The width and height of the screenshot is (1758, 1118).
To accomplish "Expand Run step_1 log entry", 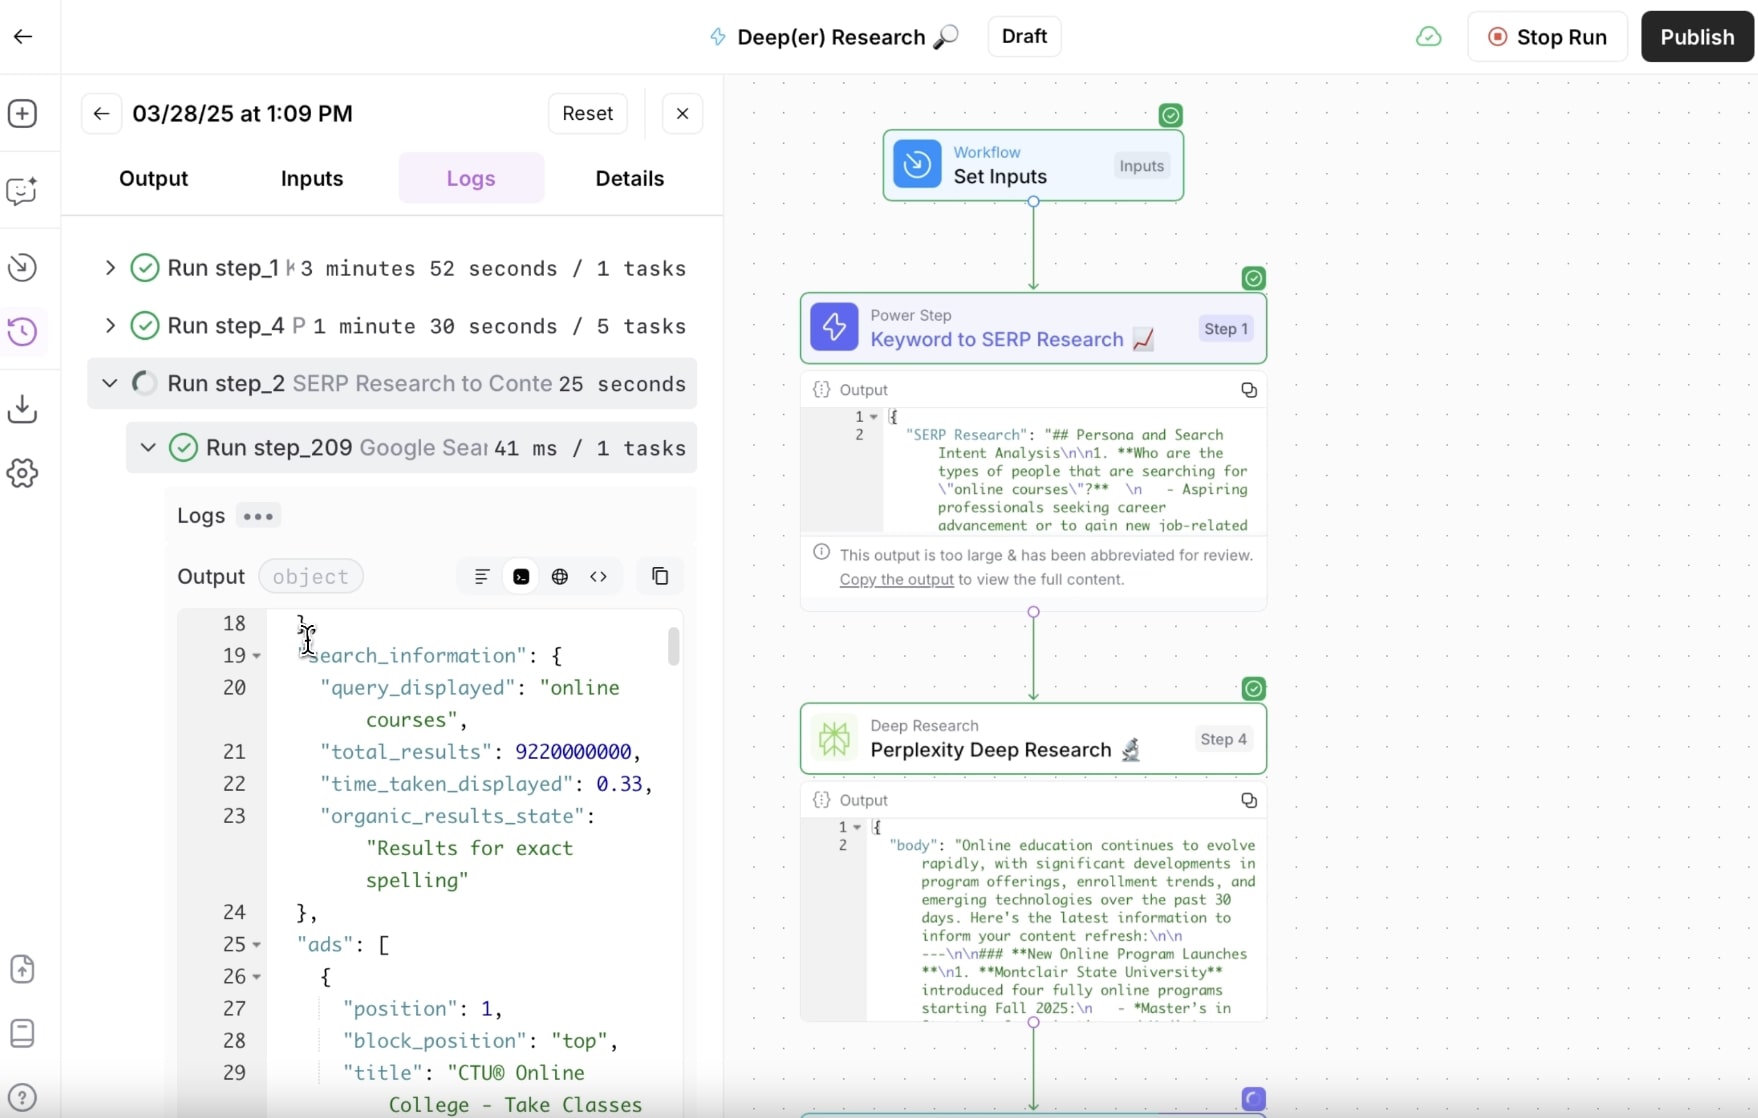I will (110, 268).
